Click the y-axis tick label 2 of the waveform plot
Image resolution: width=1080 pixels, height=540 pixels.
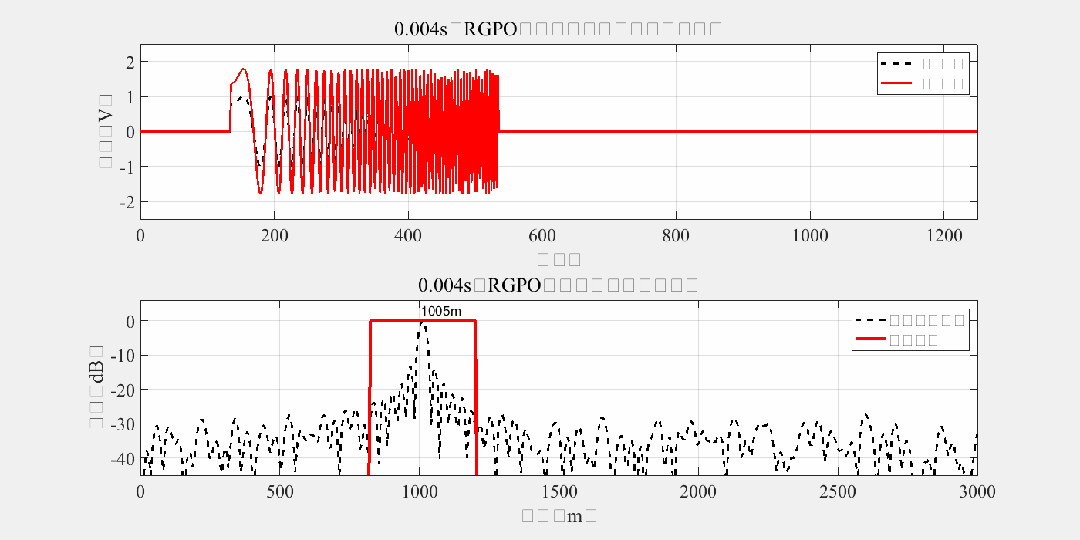point(130,61)
